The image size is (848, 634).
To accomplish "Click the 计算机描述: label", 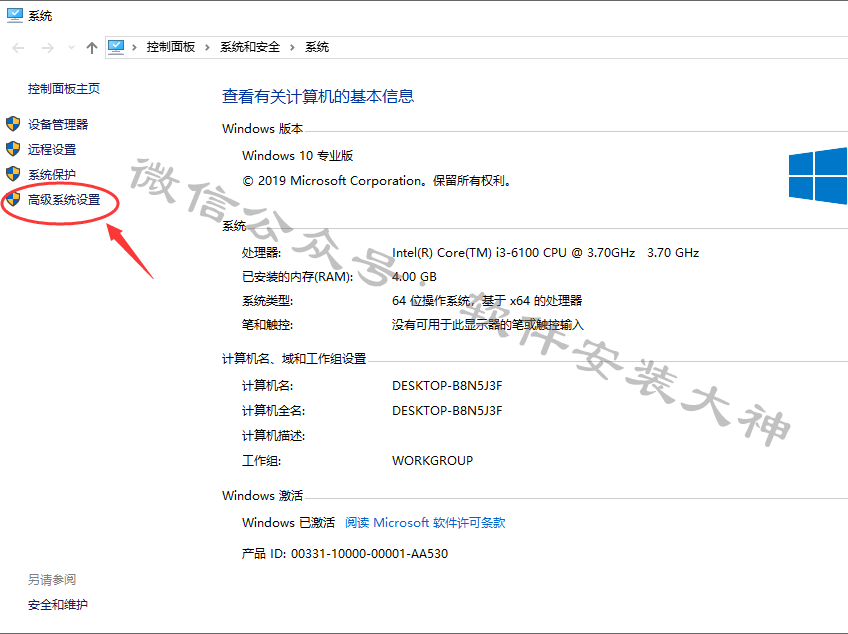I will (x=273, y=435).
